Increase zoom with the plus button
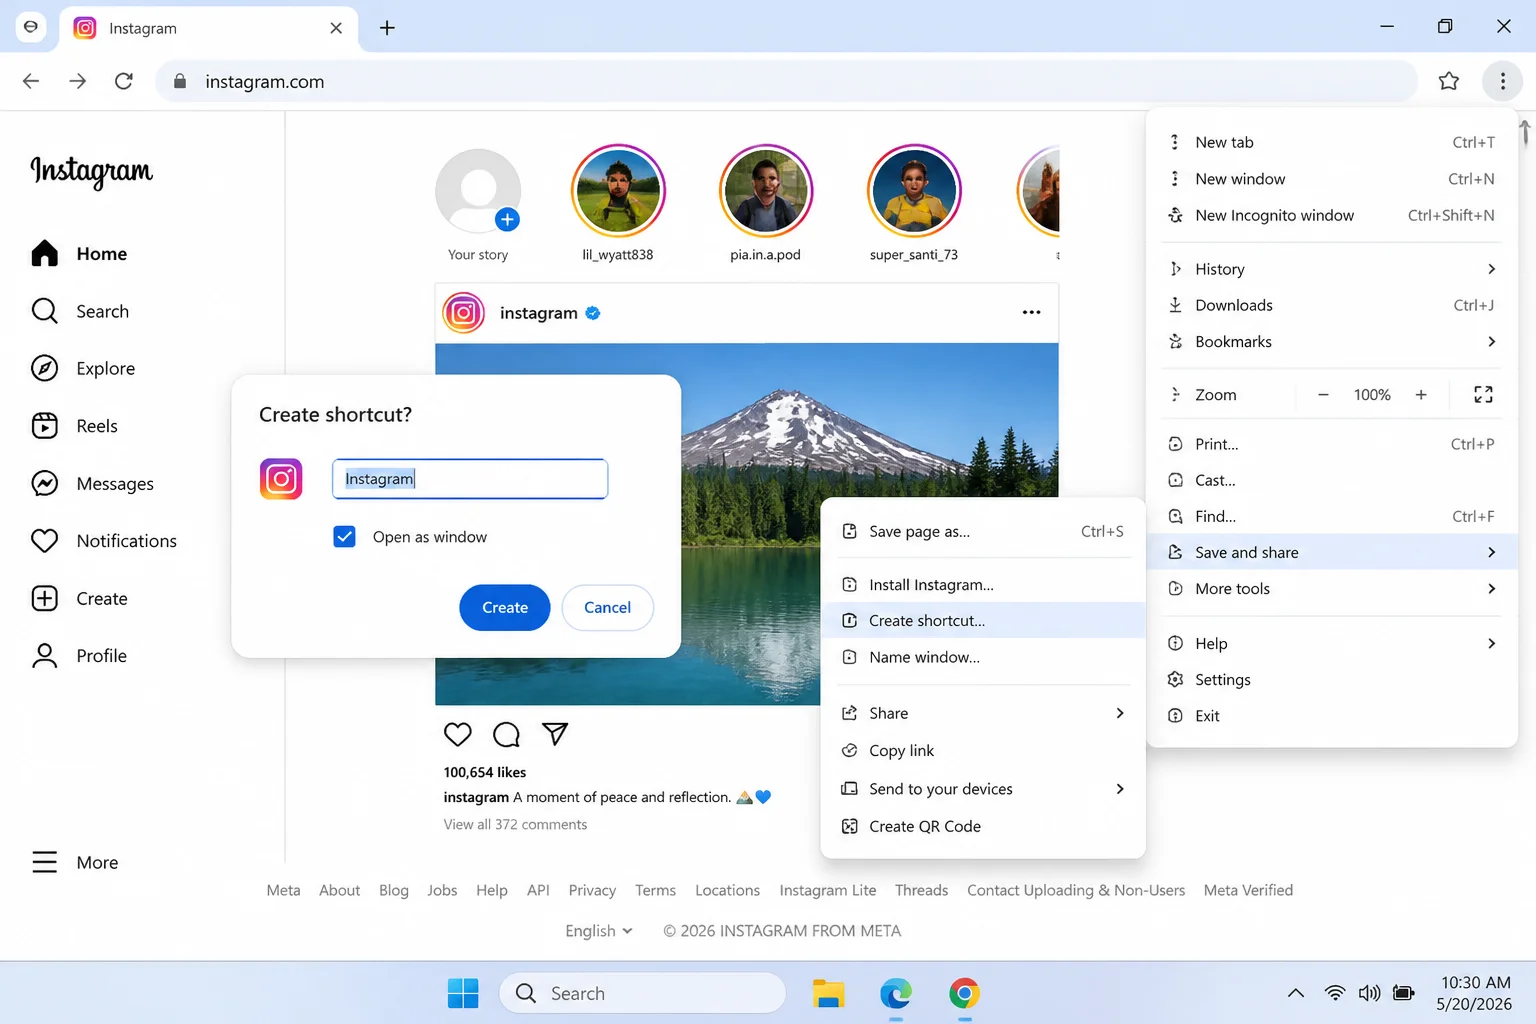This screenshot has height=1024, width=1536. pos(1421,395)
